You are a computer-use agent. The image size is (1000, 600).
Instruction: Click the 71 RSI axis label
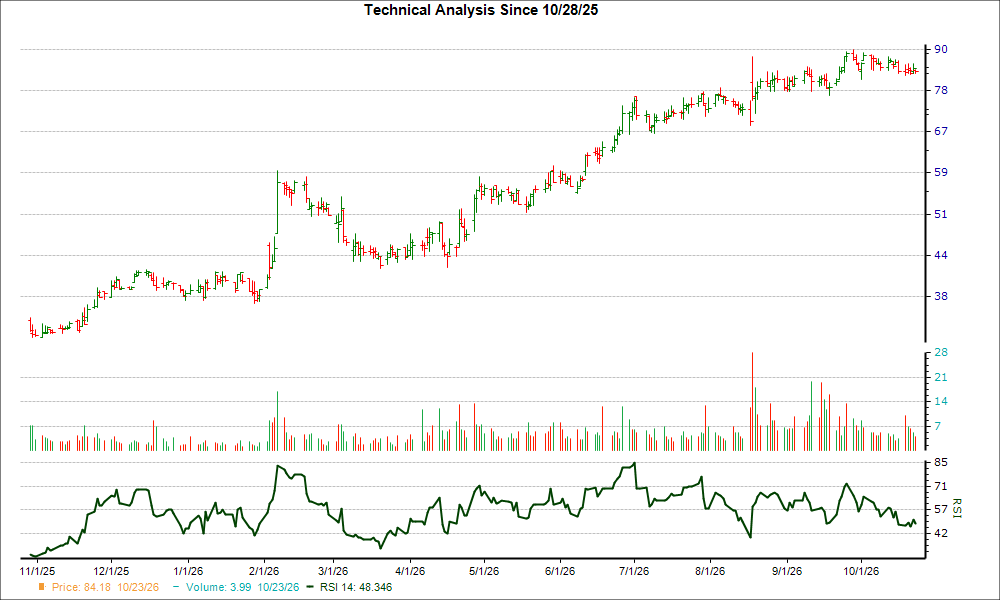tap(941, 486)
